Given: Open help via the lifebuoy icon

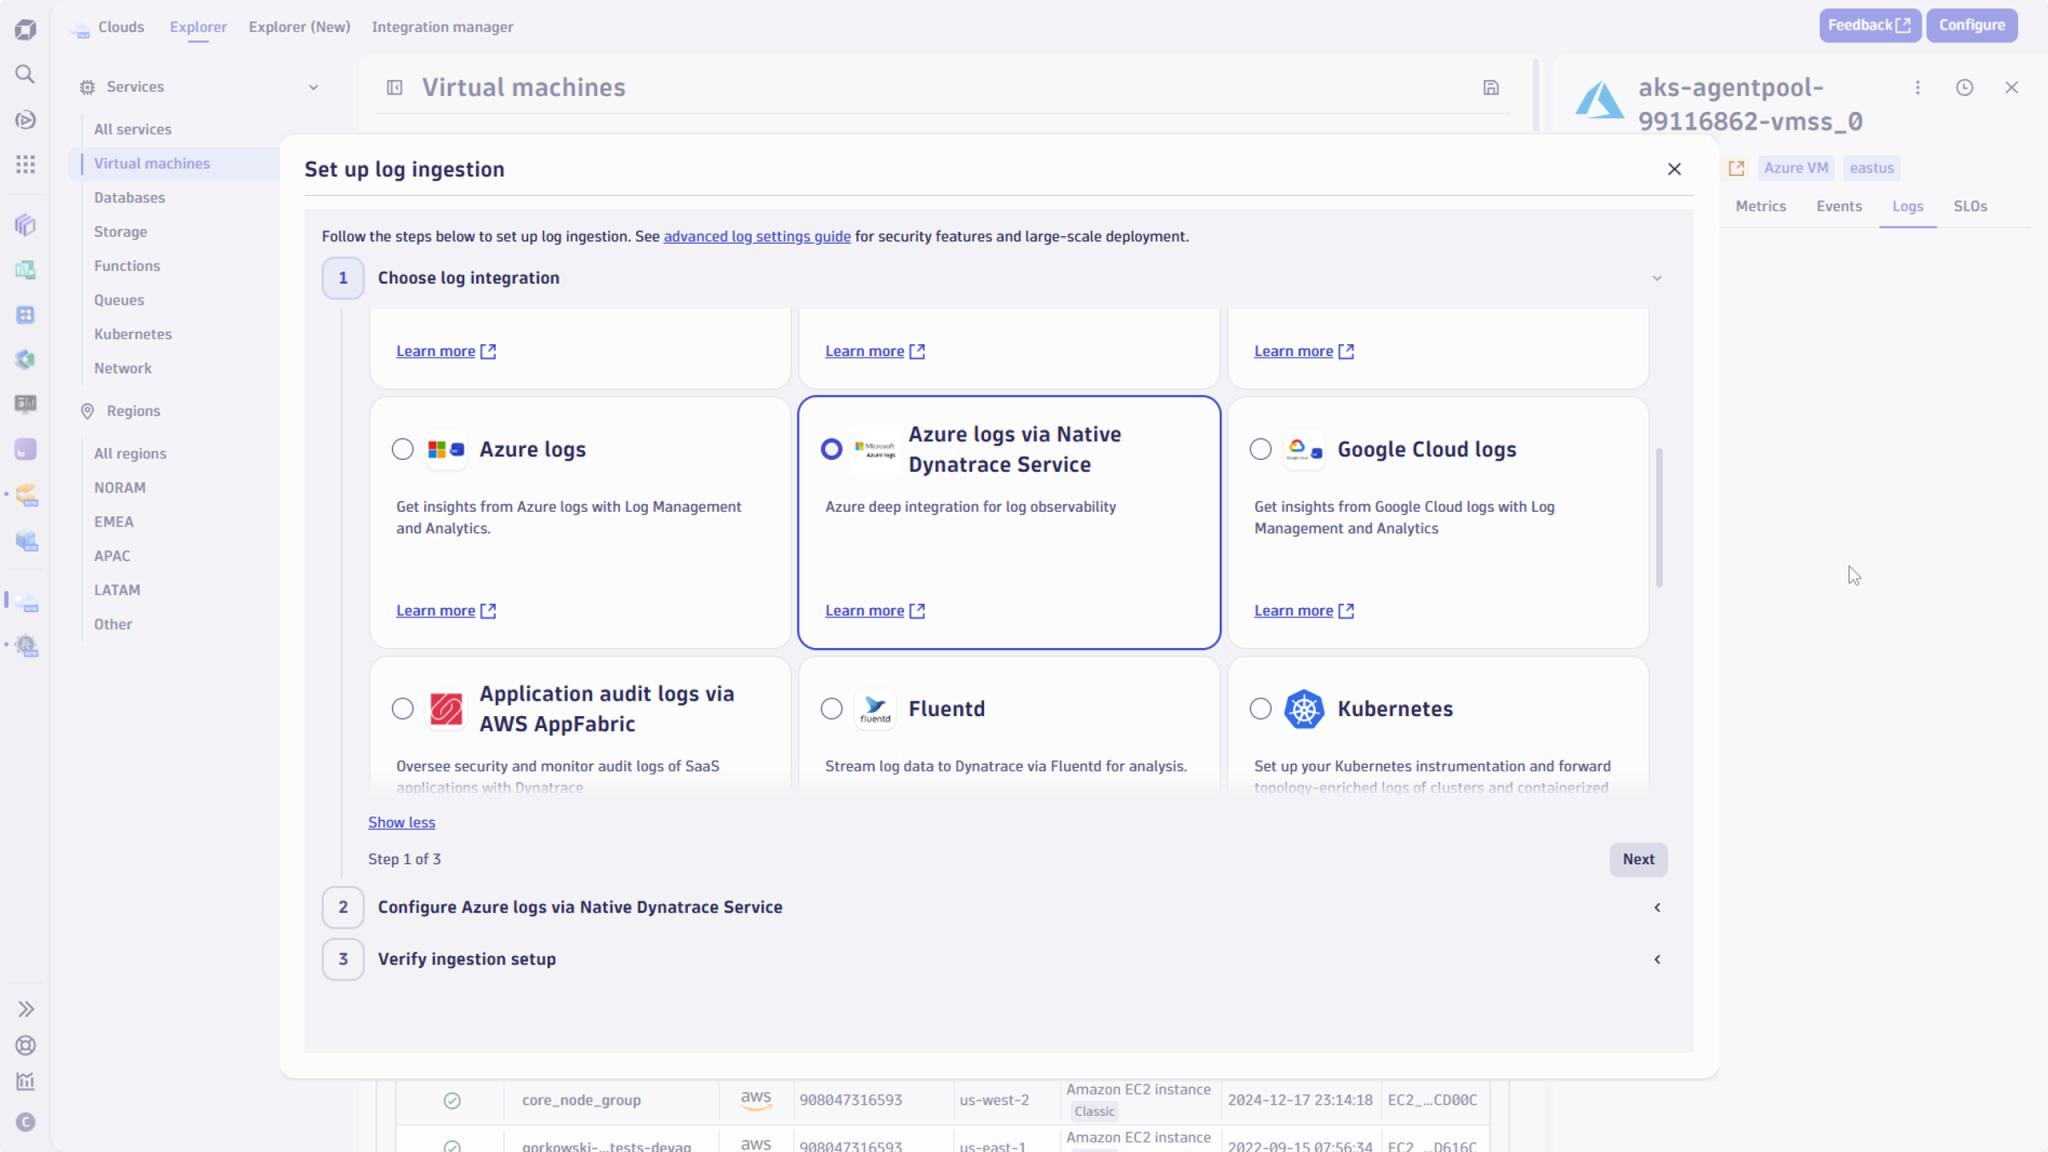Looking at the screenshot, I should 25,1045.
